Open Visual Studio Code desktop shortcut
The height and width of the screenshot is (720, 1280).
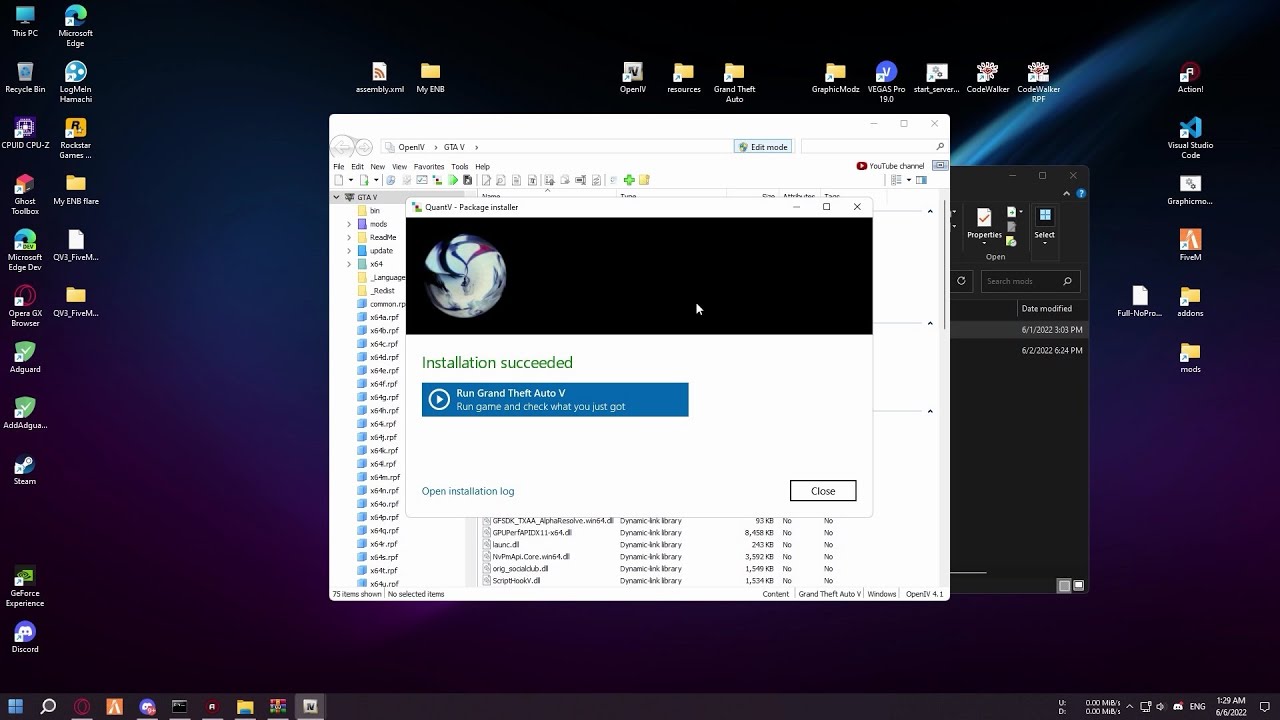point(1190,138)
